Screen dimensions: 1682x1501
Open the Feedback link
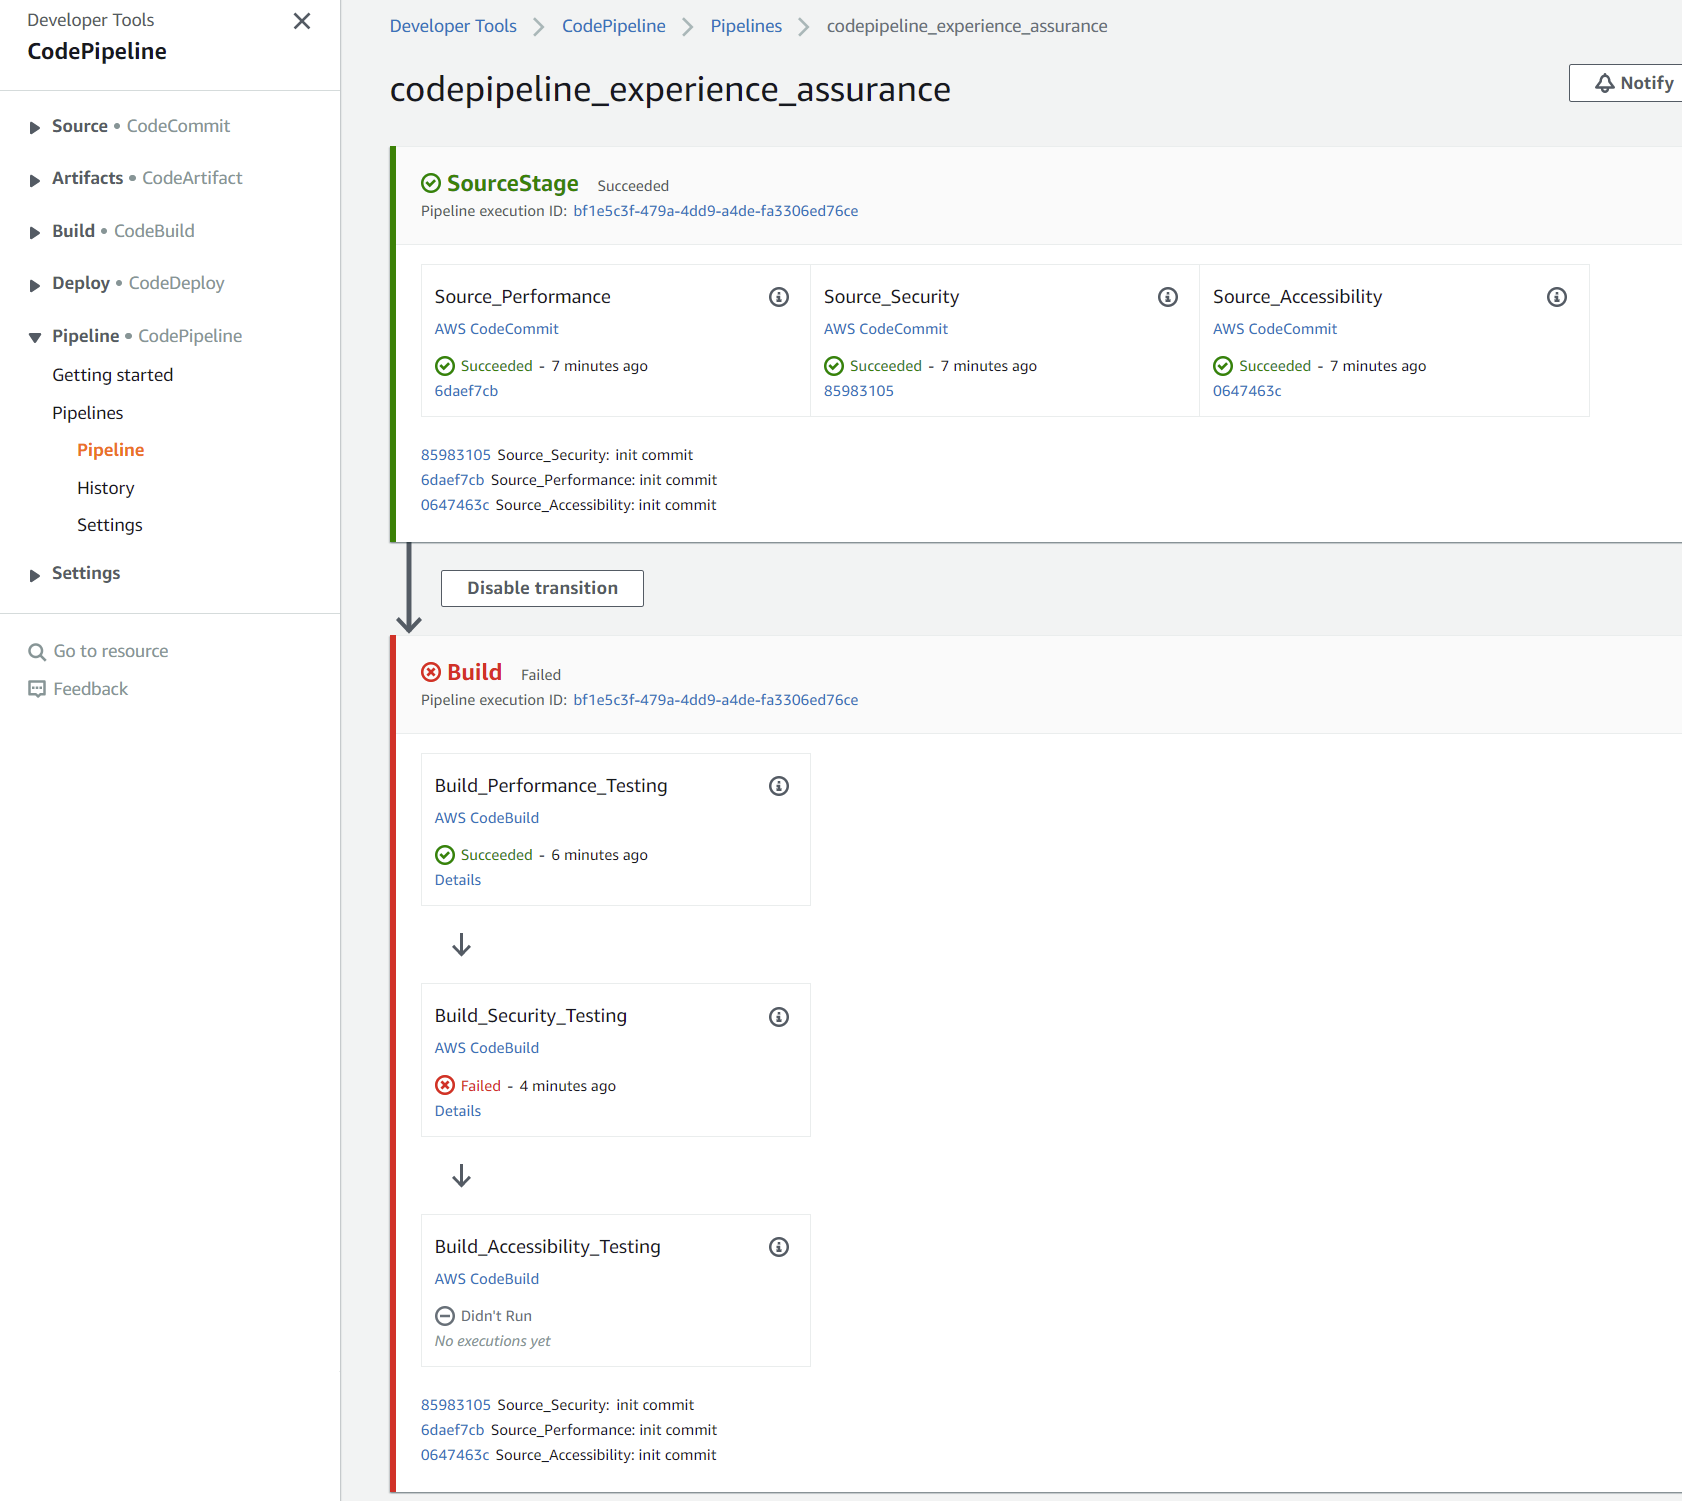91,689
